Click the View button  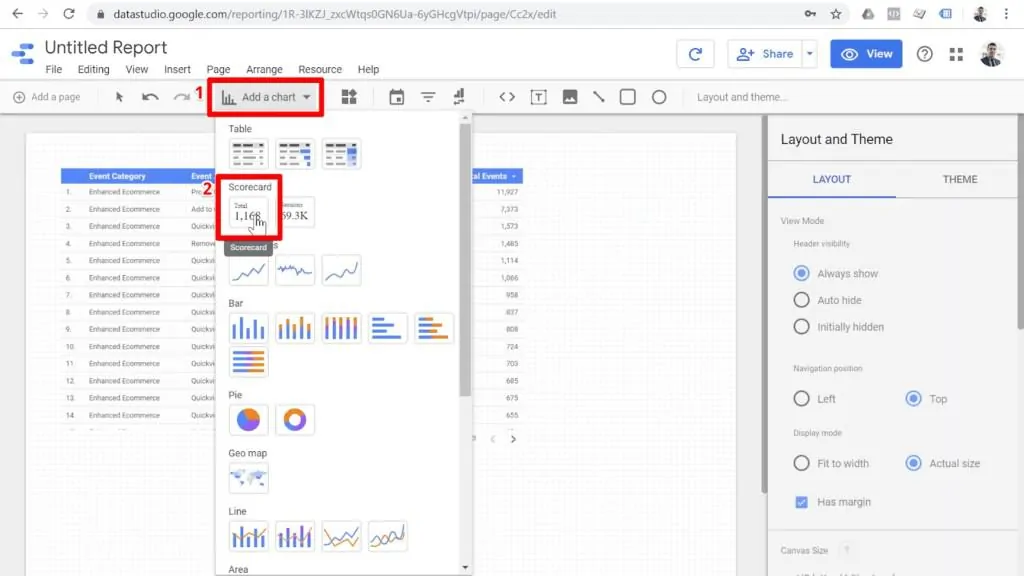(x=866, y=53)
